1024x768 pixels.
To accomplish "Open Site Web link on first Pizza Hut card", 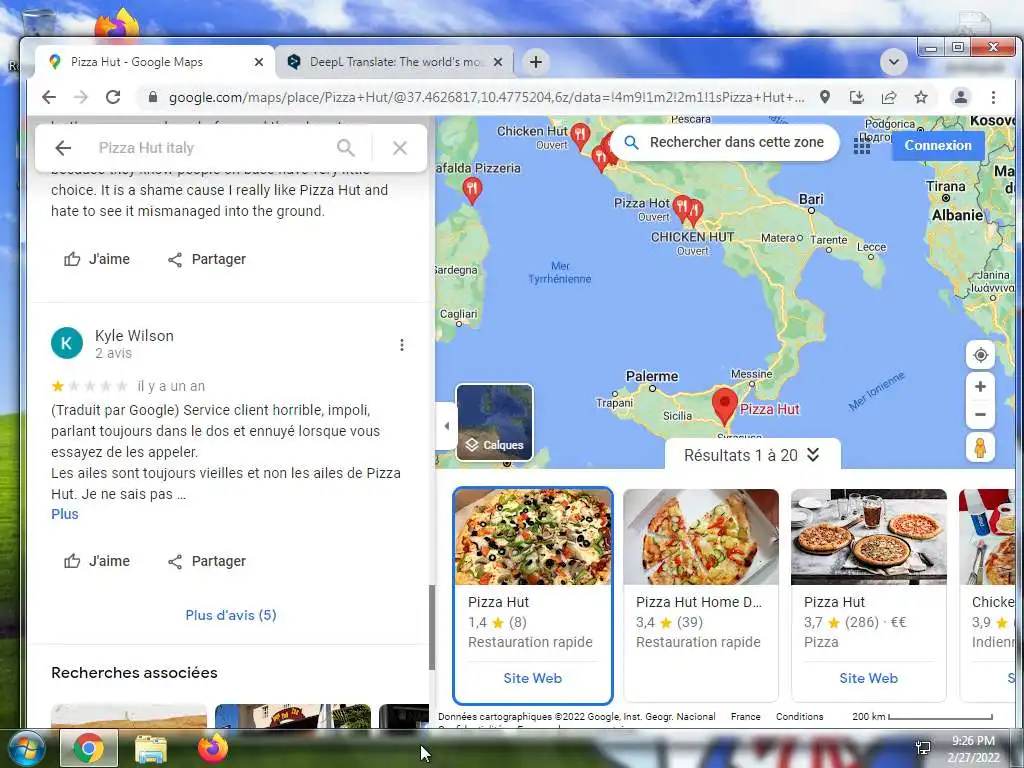I will click(x=533, y=678).
